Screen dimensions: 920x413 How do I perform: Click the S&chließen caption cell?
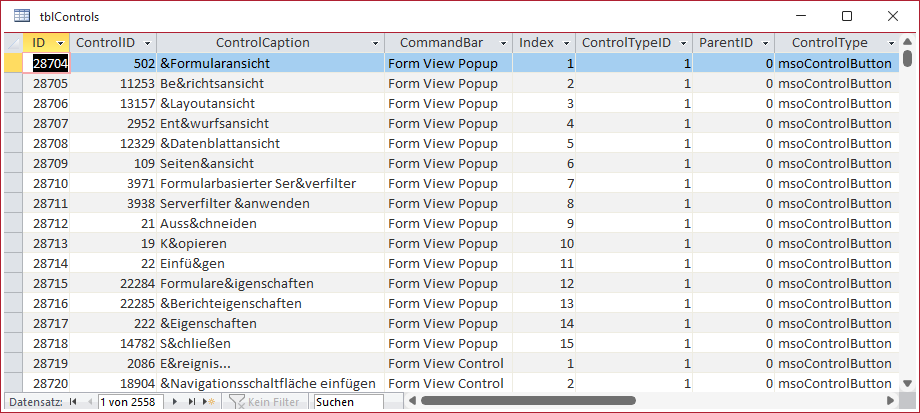[x=270, y=344]
